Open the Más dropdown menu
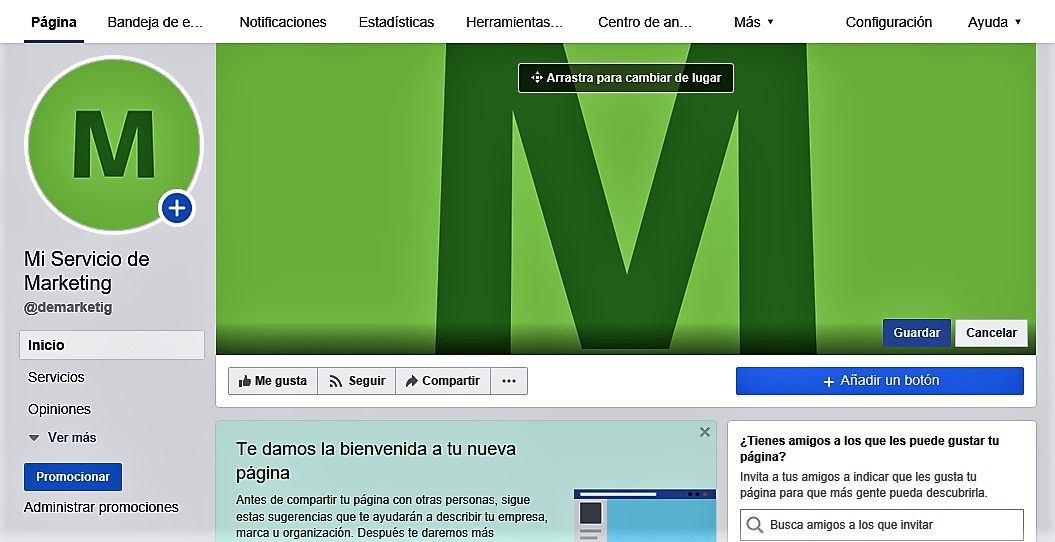Image resolution: width=1055 pixels, height=542 pixels. 753,22
